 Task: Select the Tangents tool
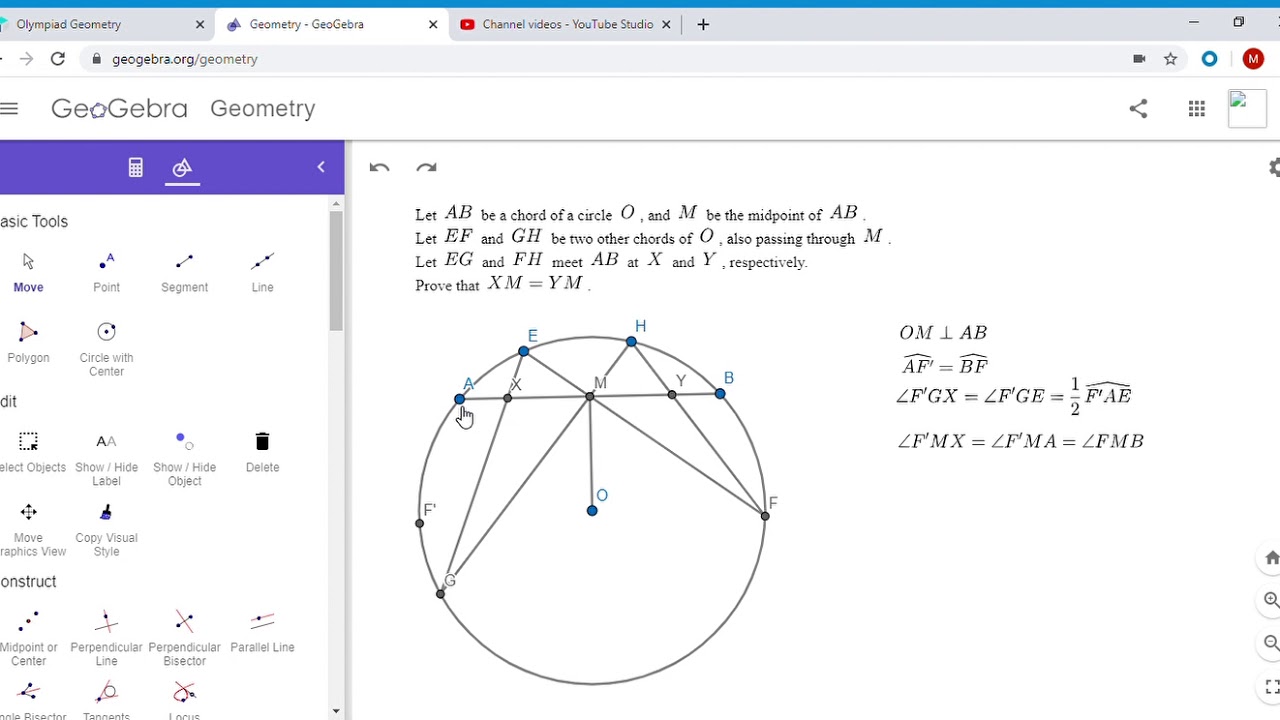106,701
